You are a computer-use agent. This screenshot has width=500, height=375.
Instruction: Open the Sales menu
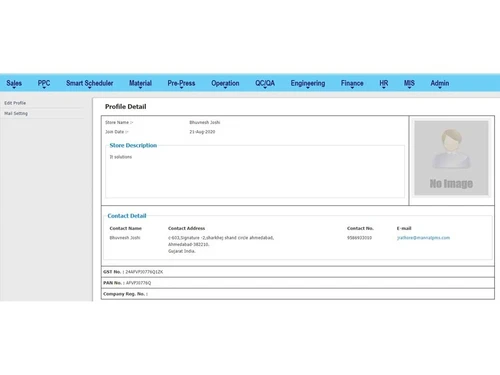tap(14, 83)
